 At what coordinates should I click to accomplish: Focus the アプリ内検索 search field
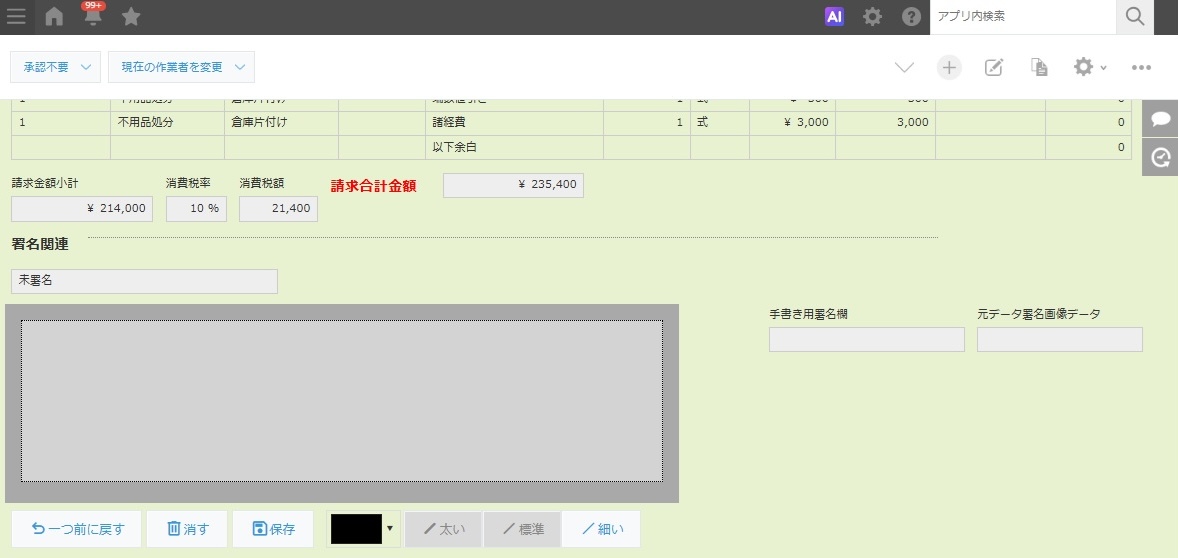click(1022, 17)
